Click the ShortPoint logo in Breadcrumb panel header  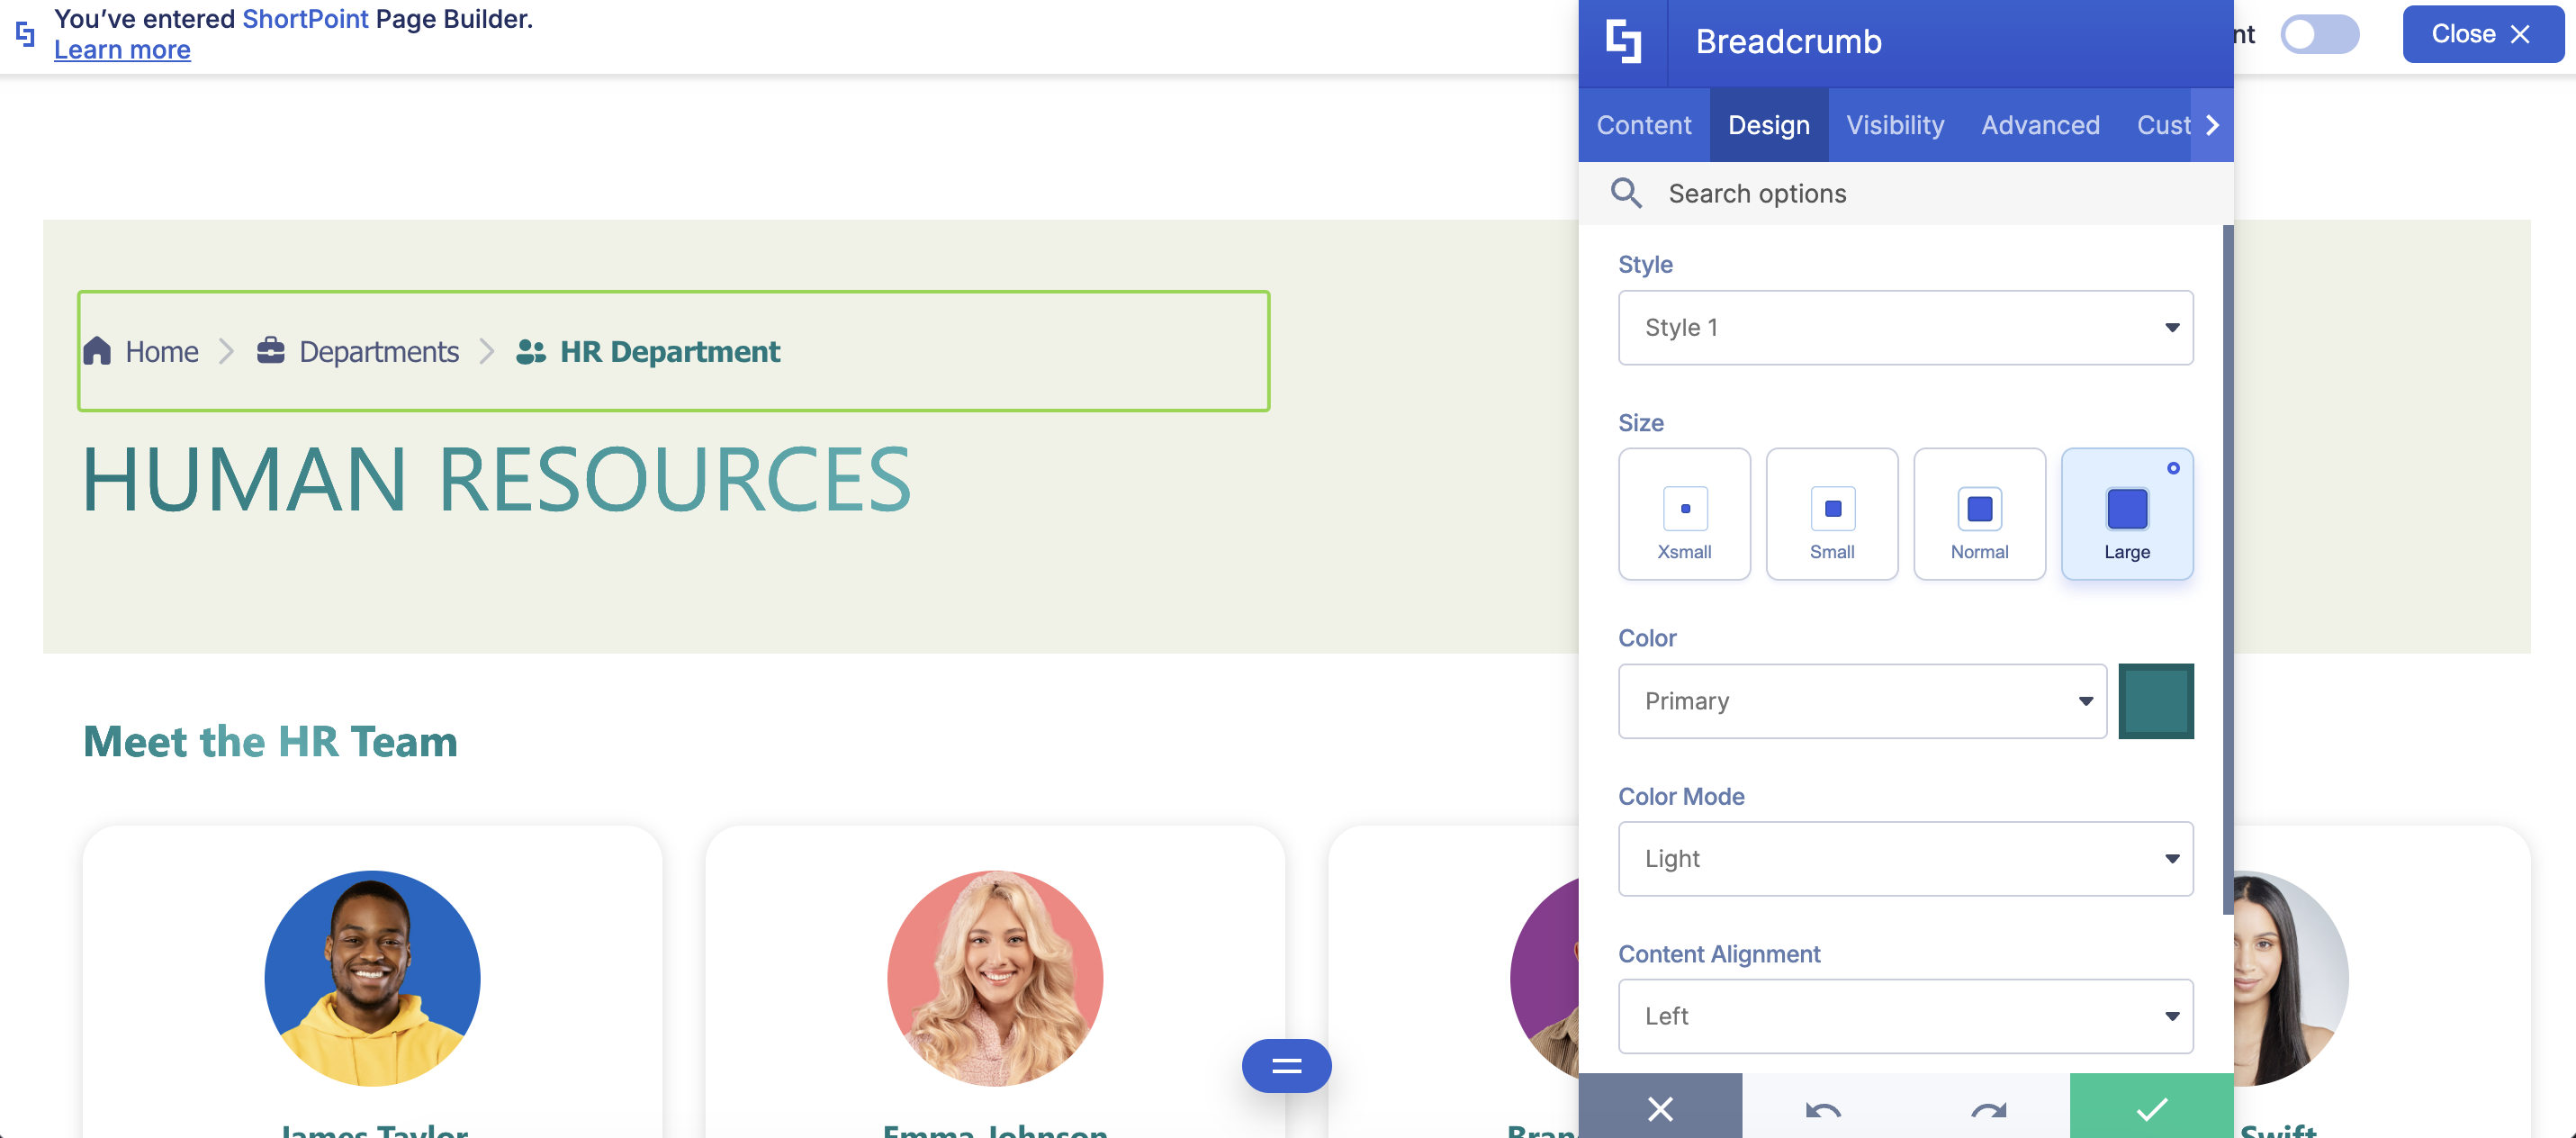[1623, 42]
